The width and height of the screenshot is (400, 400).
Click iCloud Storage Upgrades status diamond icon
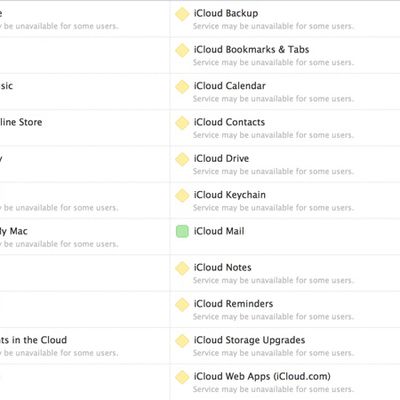coord(182,341)
